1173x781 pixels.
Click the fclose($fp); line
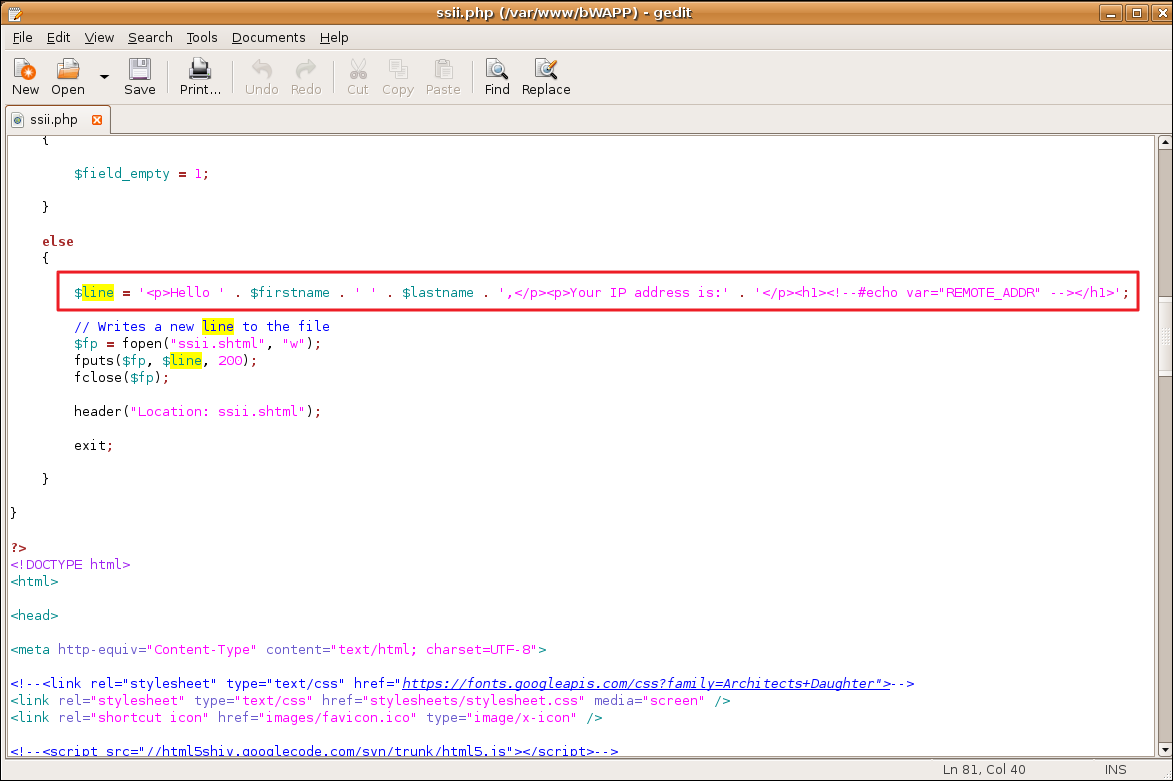tap(121, 377)
